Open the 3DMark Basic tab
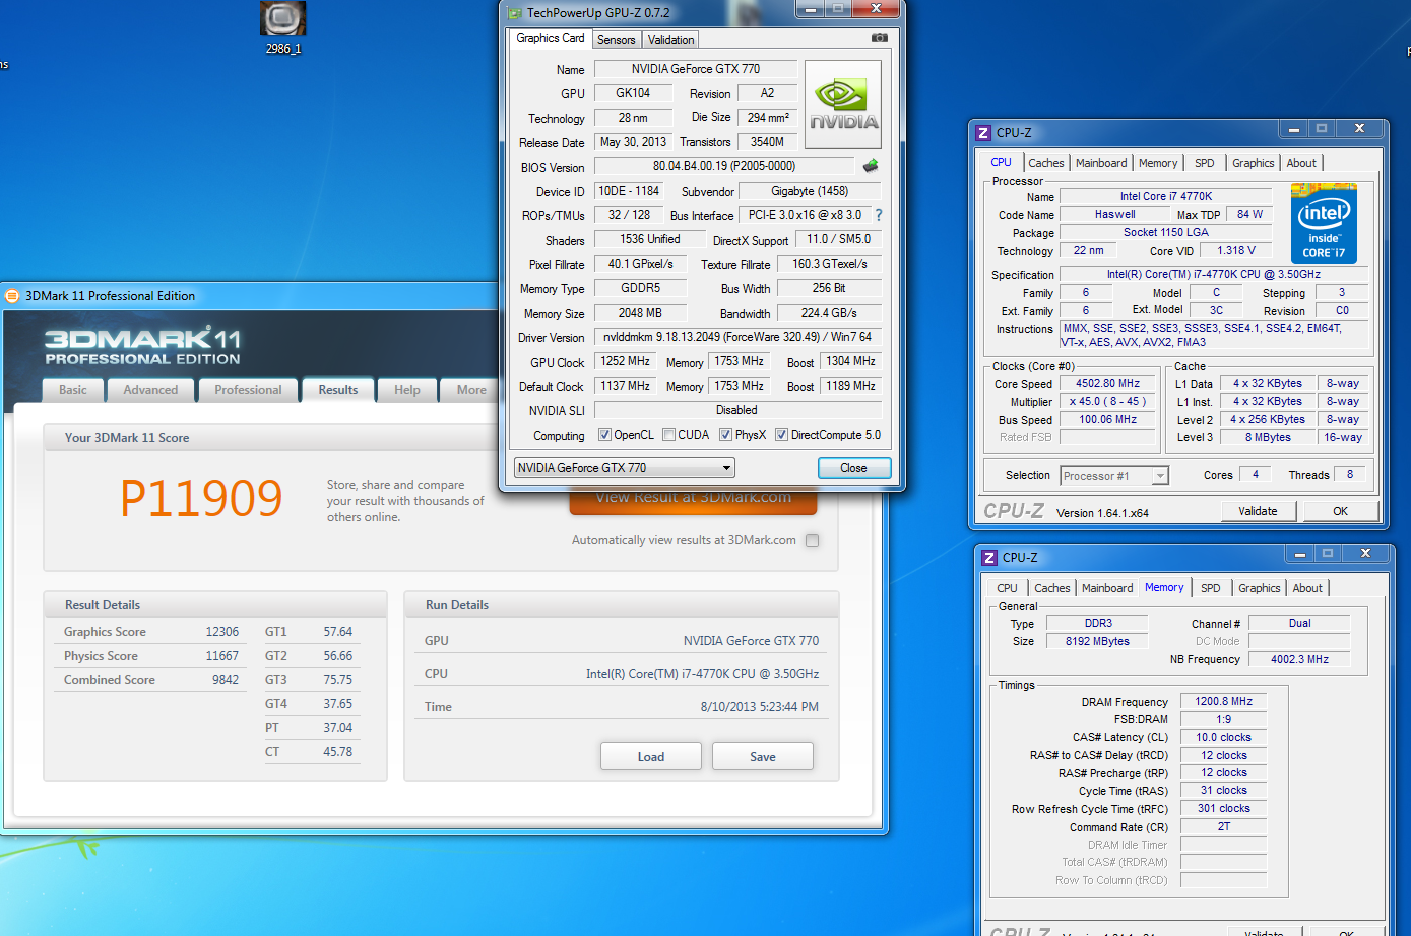 (73, 390)
